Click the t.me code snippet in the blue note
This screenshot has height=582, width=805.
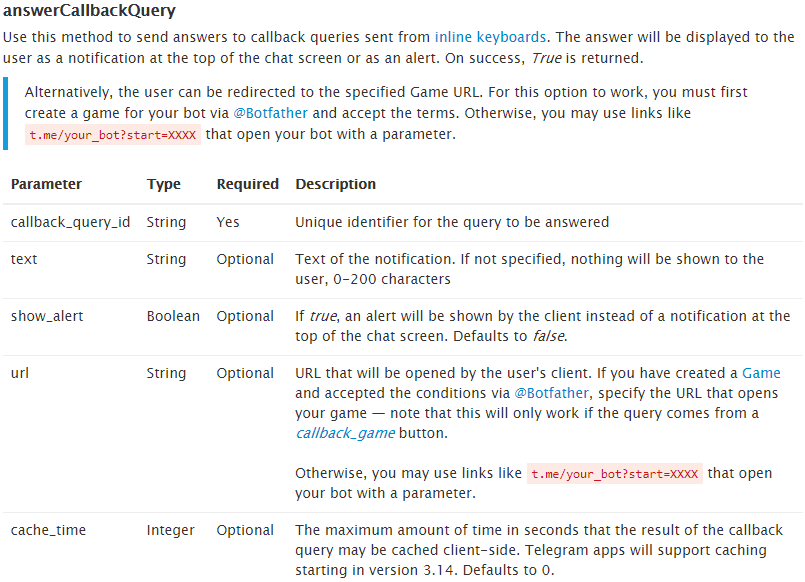click(112, 135)
